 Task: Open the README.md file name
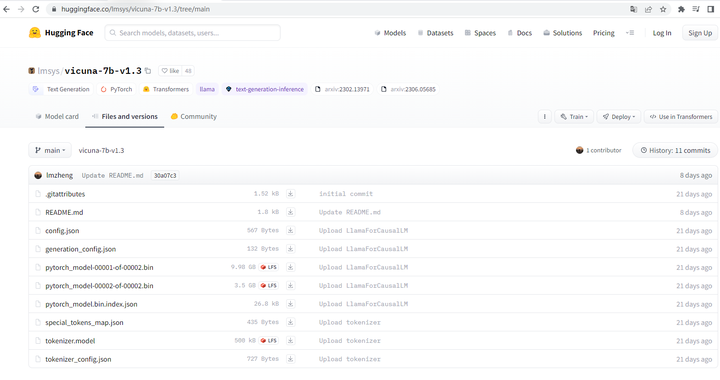coord(64,212)
